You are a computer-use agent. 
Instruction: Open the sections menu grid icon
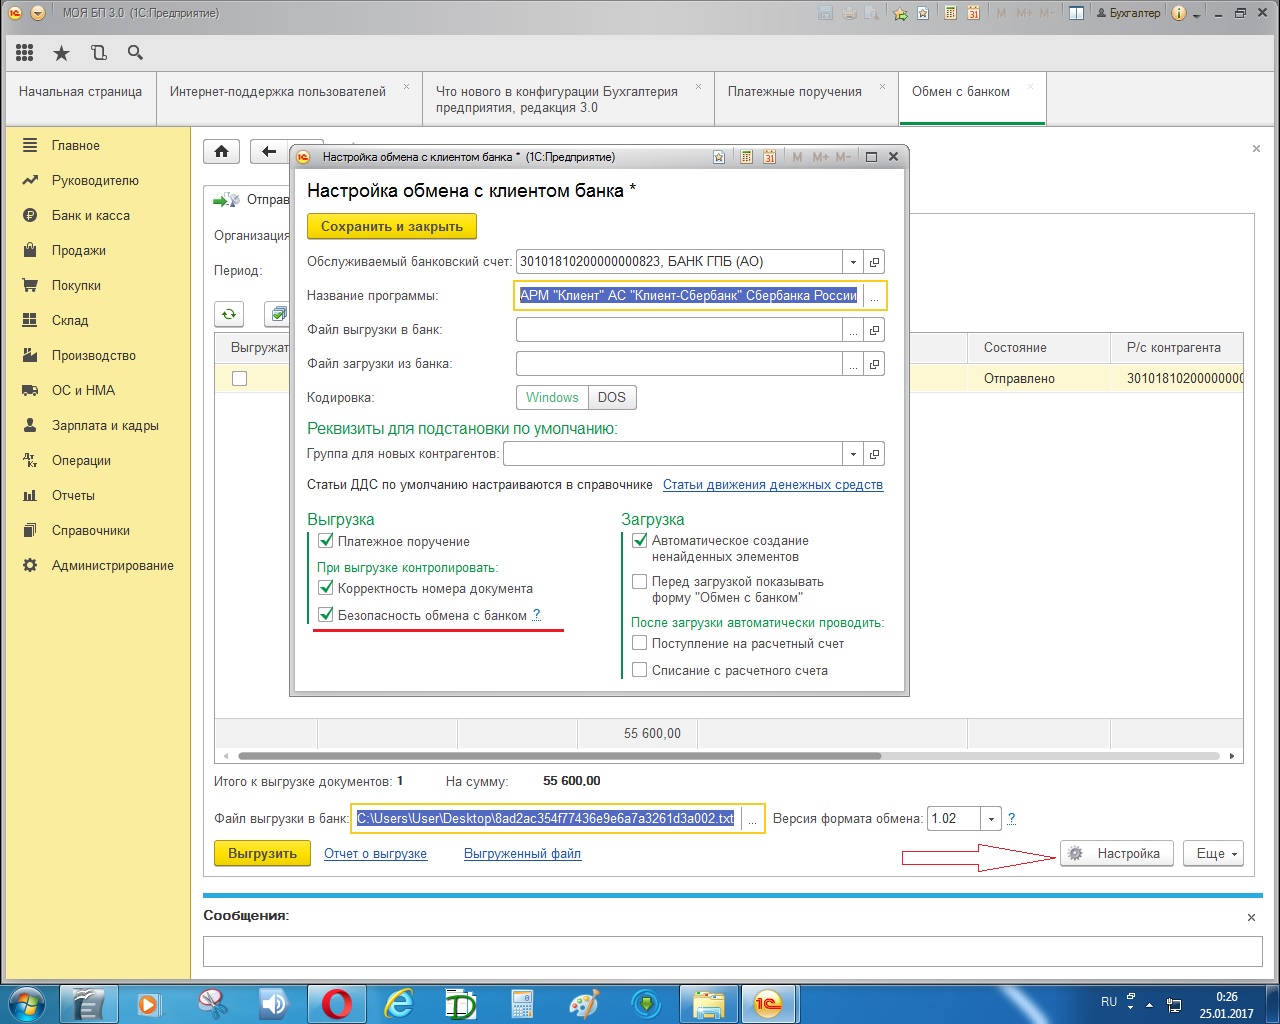25,53
